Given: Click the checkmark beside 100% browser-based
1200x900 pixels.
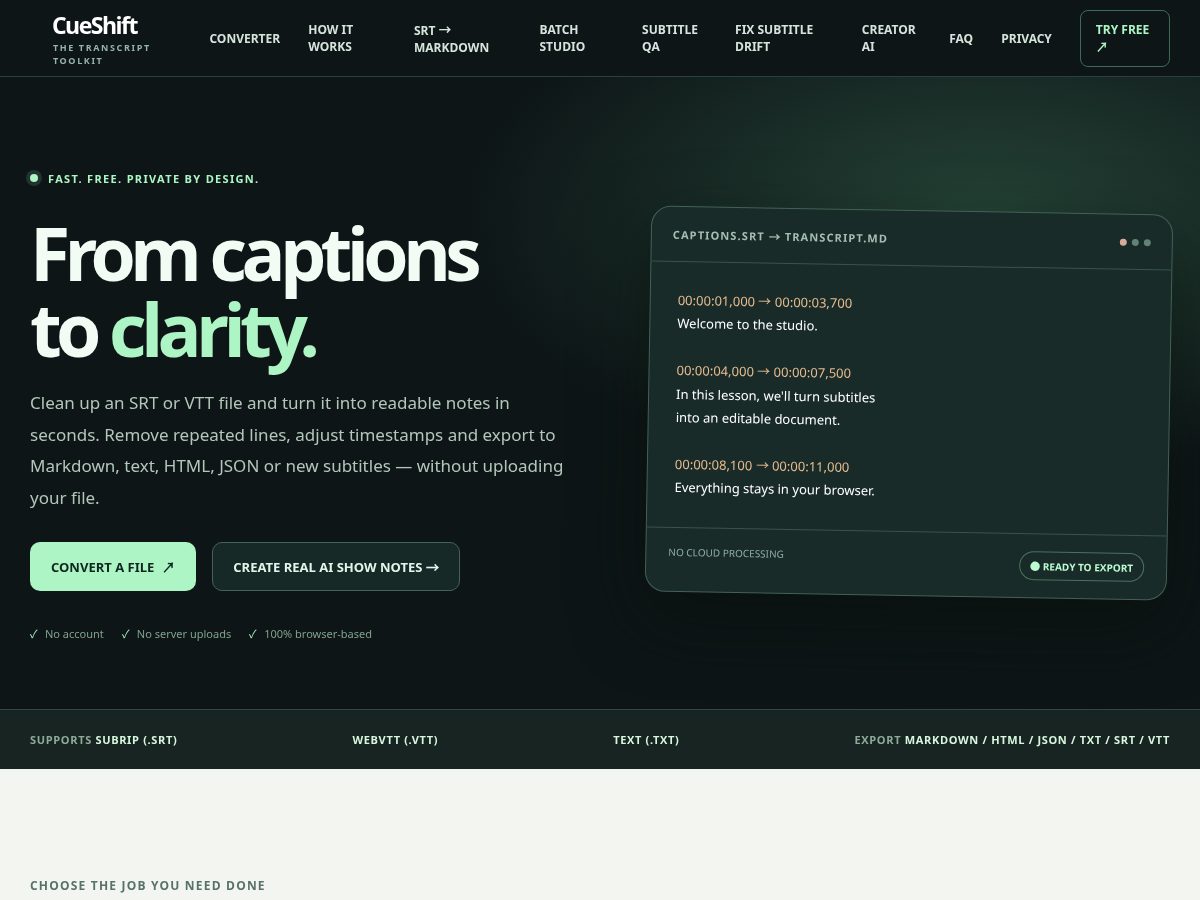Looking at the screenshot, I should pos(253,634).
